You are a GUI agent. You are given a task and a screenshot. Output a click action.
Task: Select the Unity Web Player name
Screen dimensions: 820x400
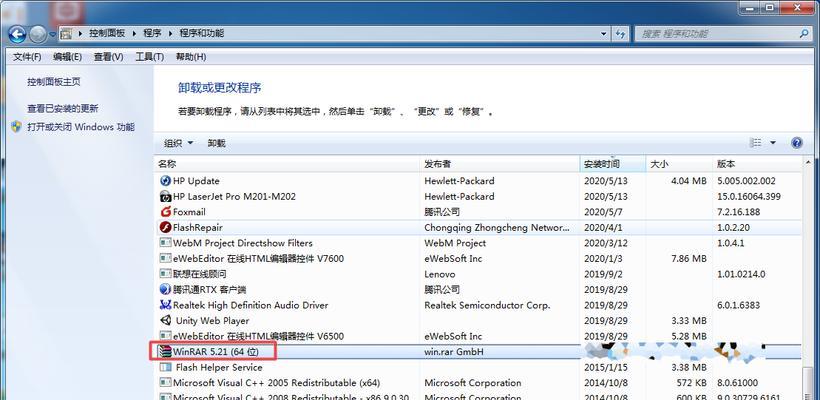[212, 321]
